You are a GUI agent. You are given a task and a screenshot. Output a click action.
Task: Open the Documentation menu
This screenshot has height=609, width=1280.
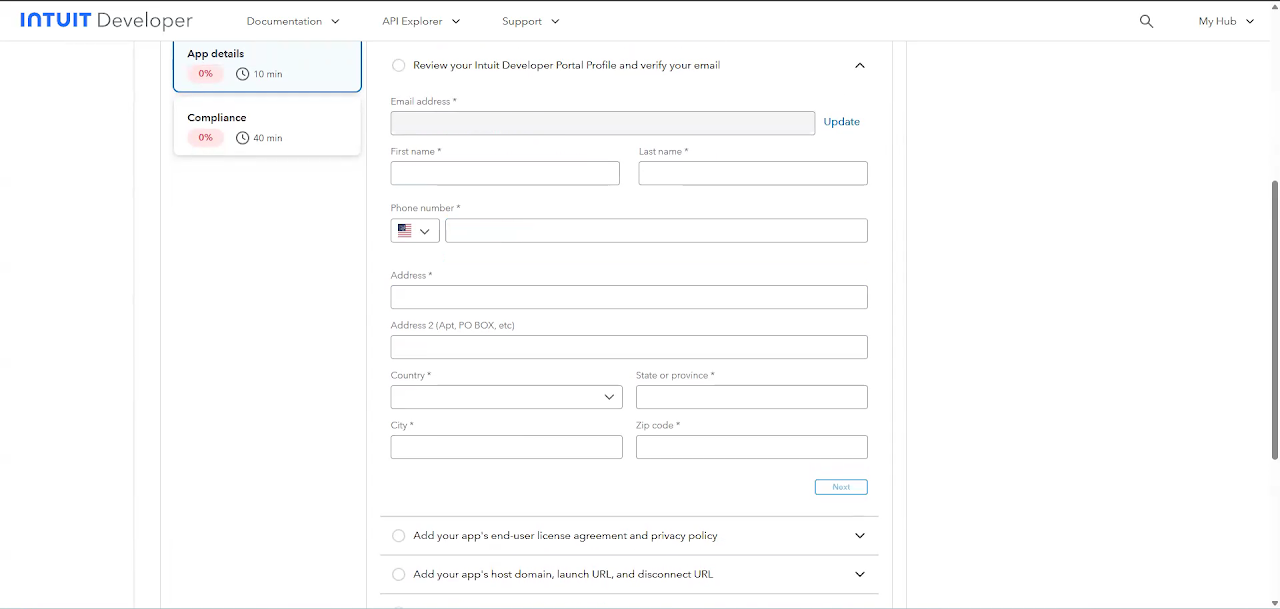pos(293,21)
